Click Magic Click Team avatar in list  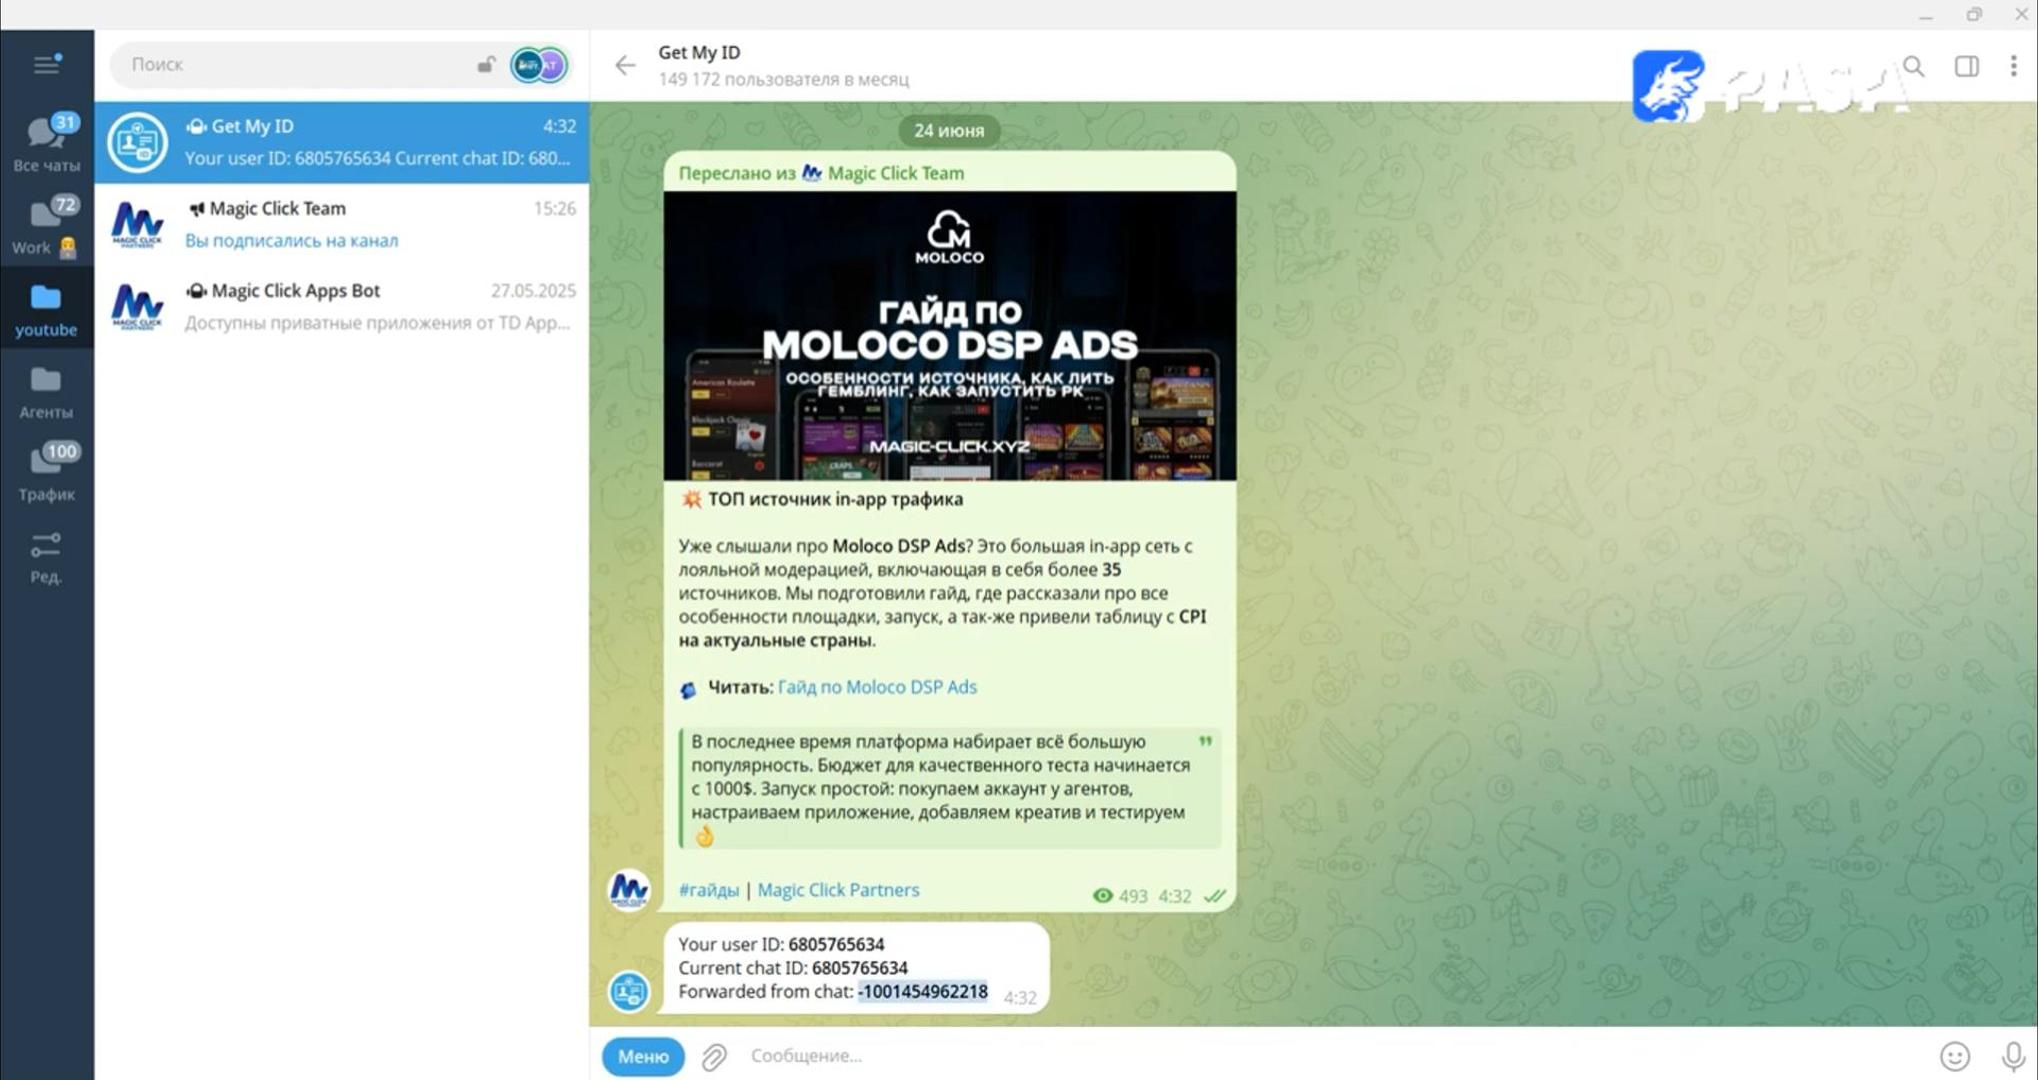pyautogui.click(x=138, y=224)
